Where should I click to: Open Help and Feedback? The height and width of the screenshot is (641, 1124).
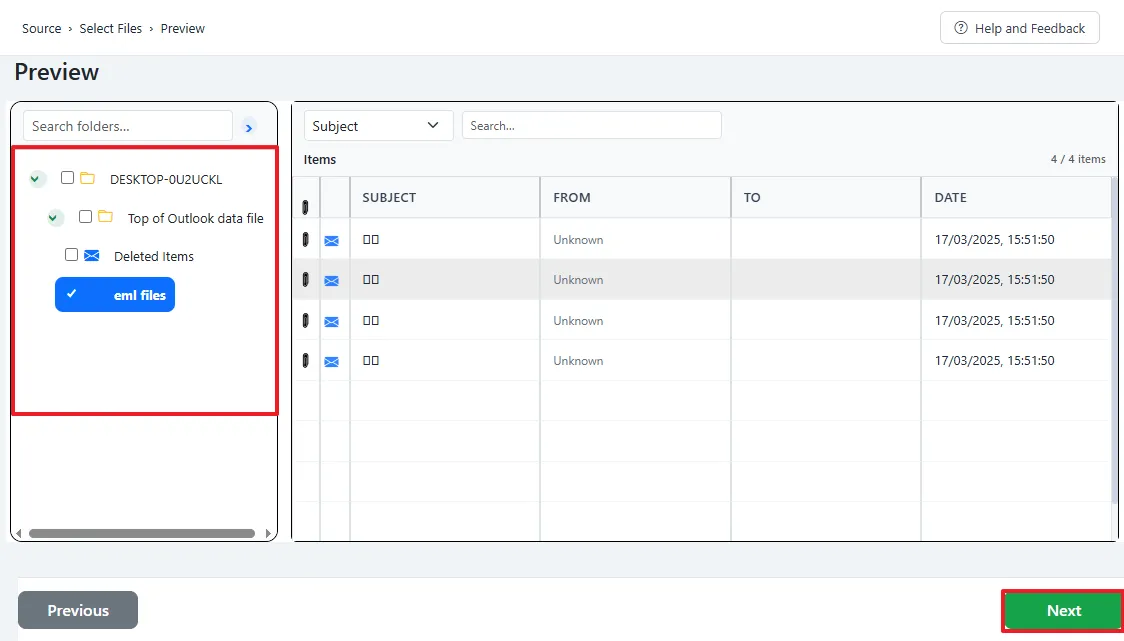1019,28
